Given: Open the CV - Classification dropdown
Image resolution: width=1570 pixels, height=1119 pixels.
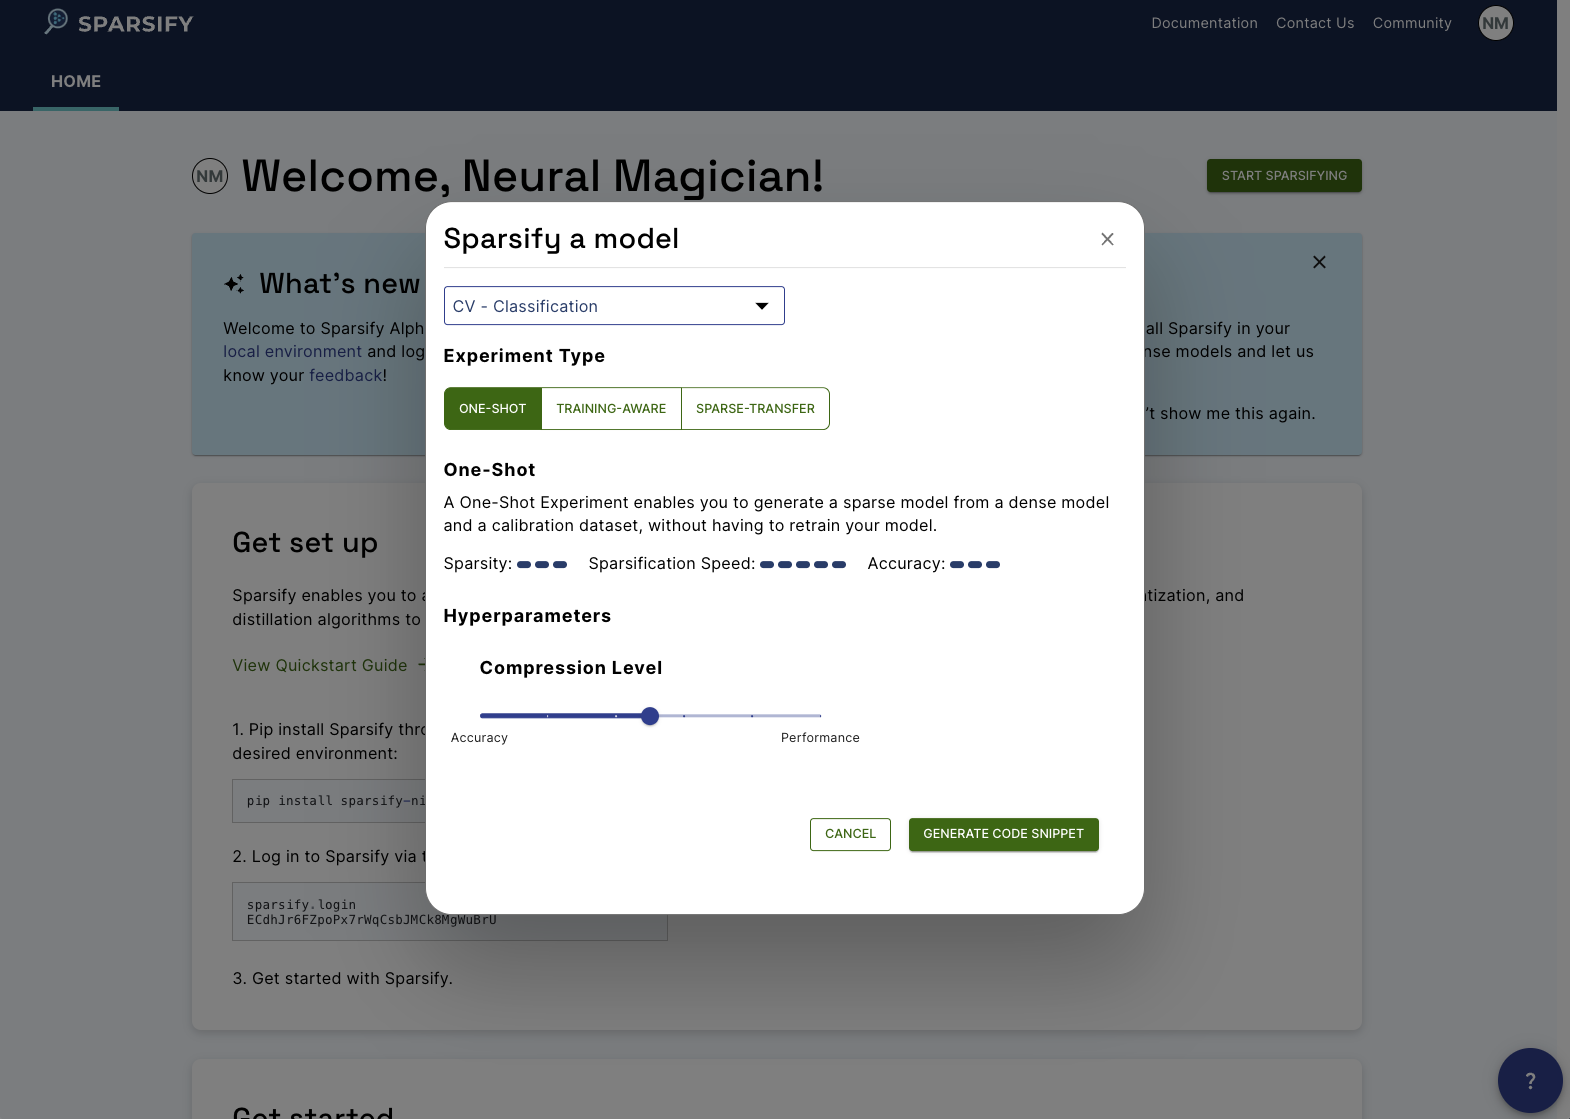Looking at the screenshot, I should [x=614, y=306].
